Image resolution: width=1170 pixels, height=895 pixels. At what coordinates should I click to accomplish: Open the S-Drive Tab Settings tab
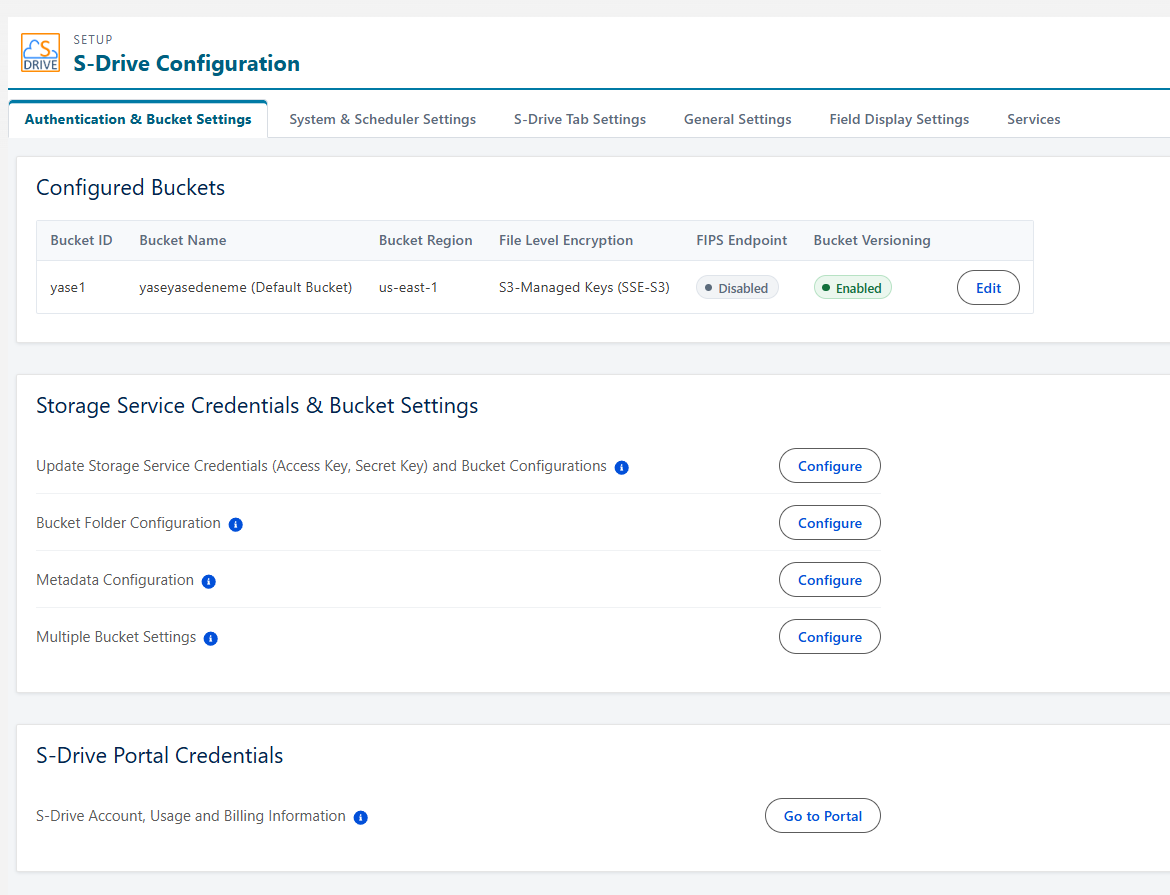[x=580, y=119]
